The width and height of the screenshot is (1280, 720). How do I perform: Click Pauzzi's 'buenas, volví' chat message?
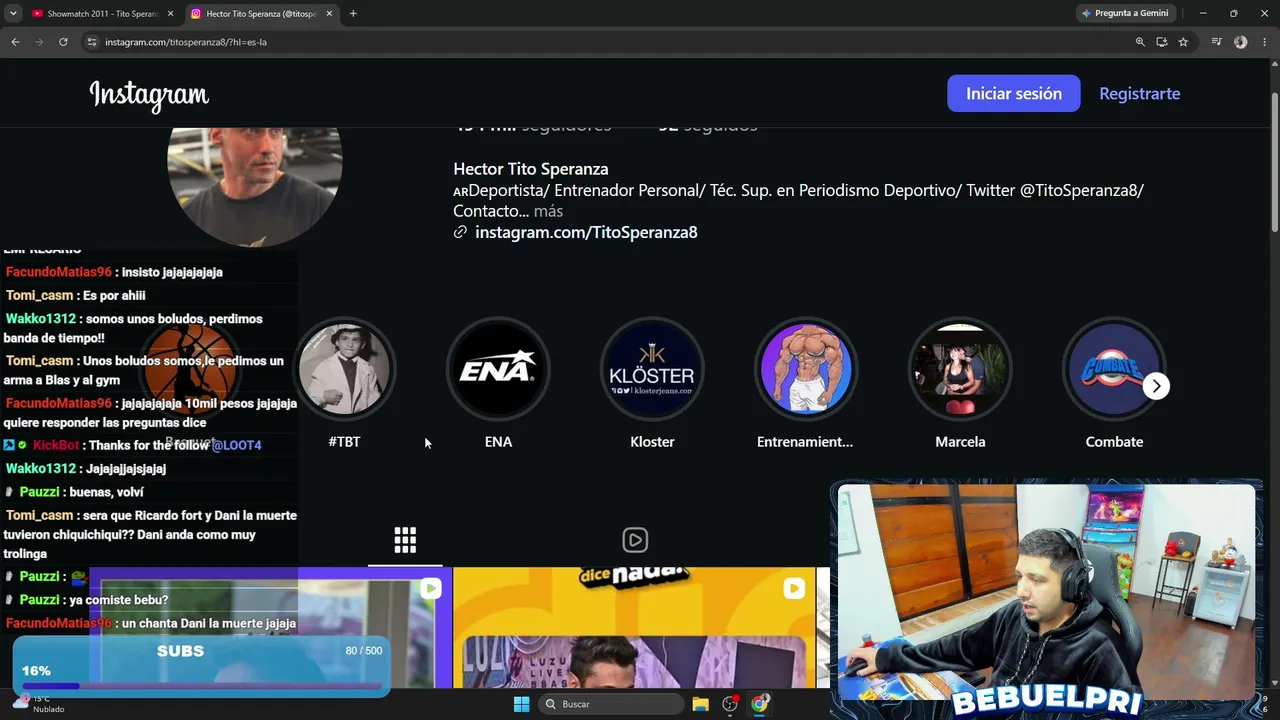(x=106, y=492)
